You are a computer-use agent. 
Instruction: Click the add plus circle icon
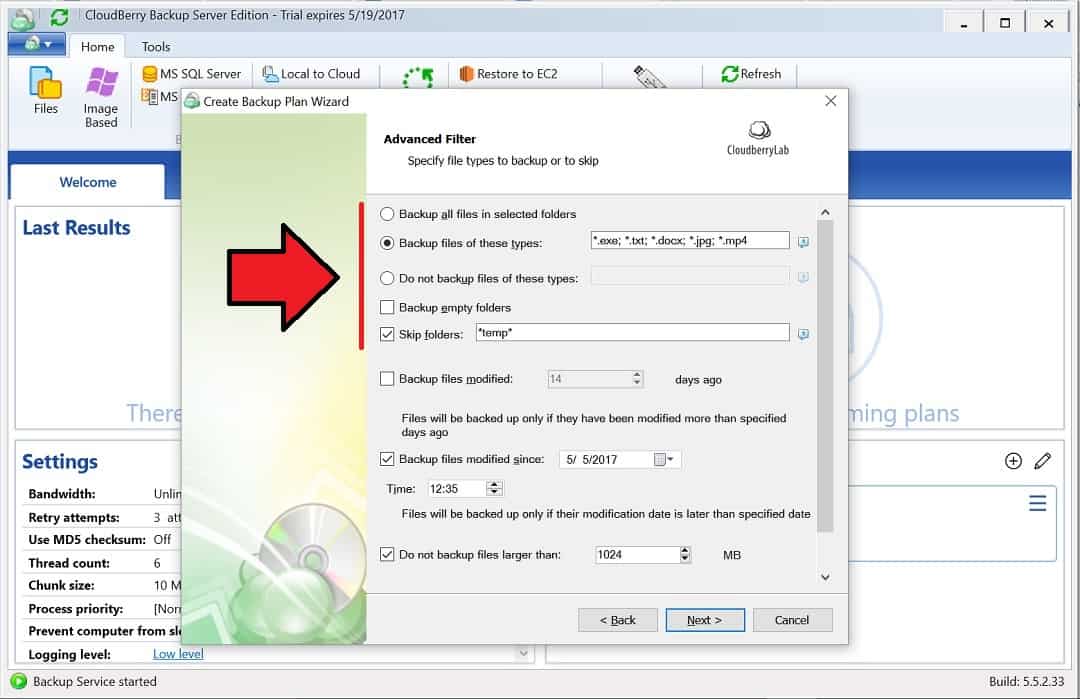pyautogui.click(x=1013, y=461)
